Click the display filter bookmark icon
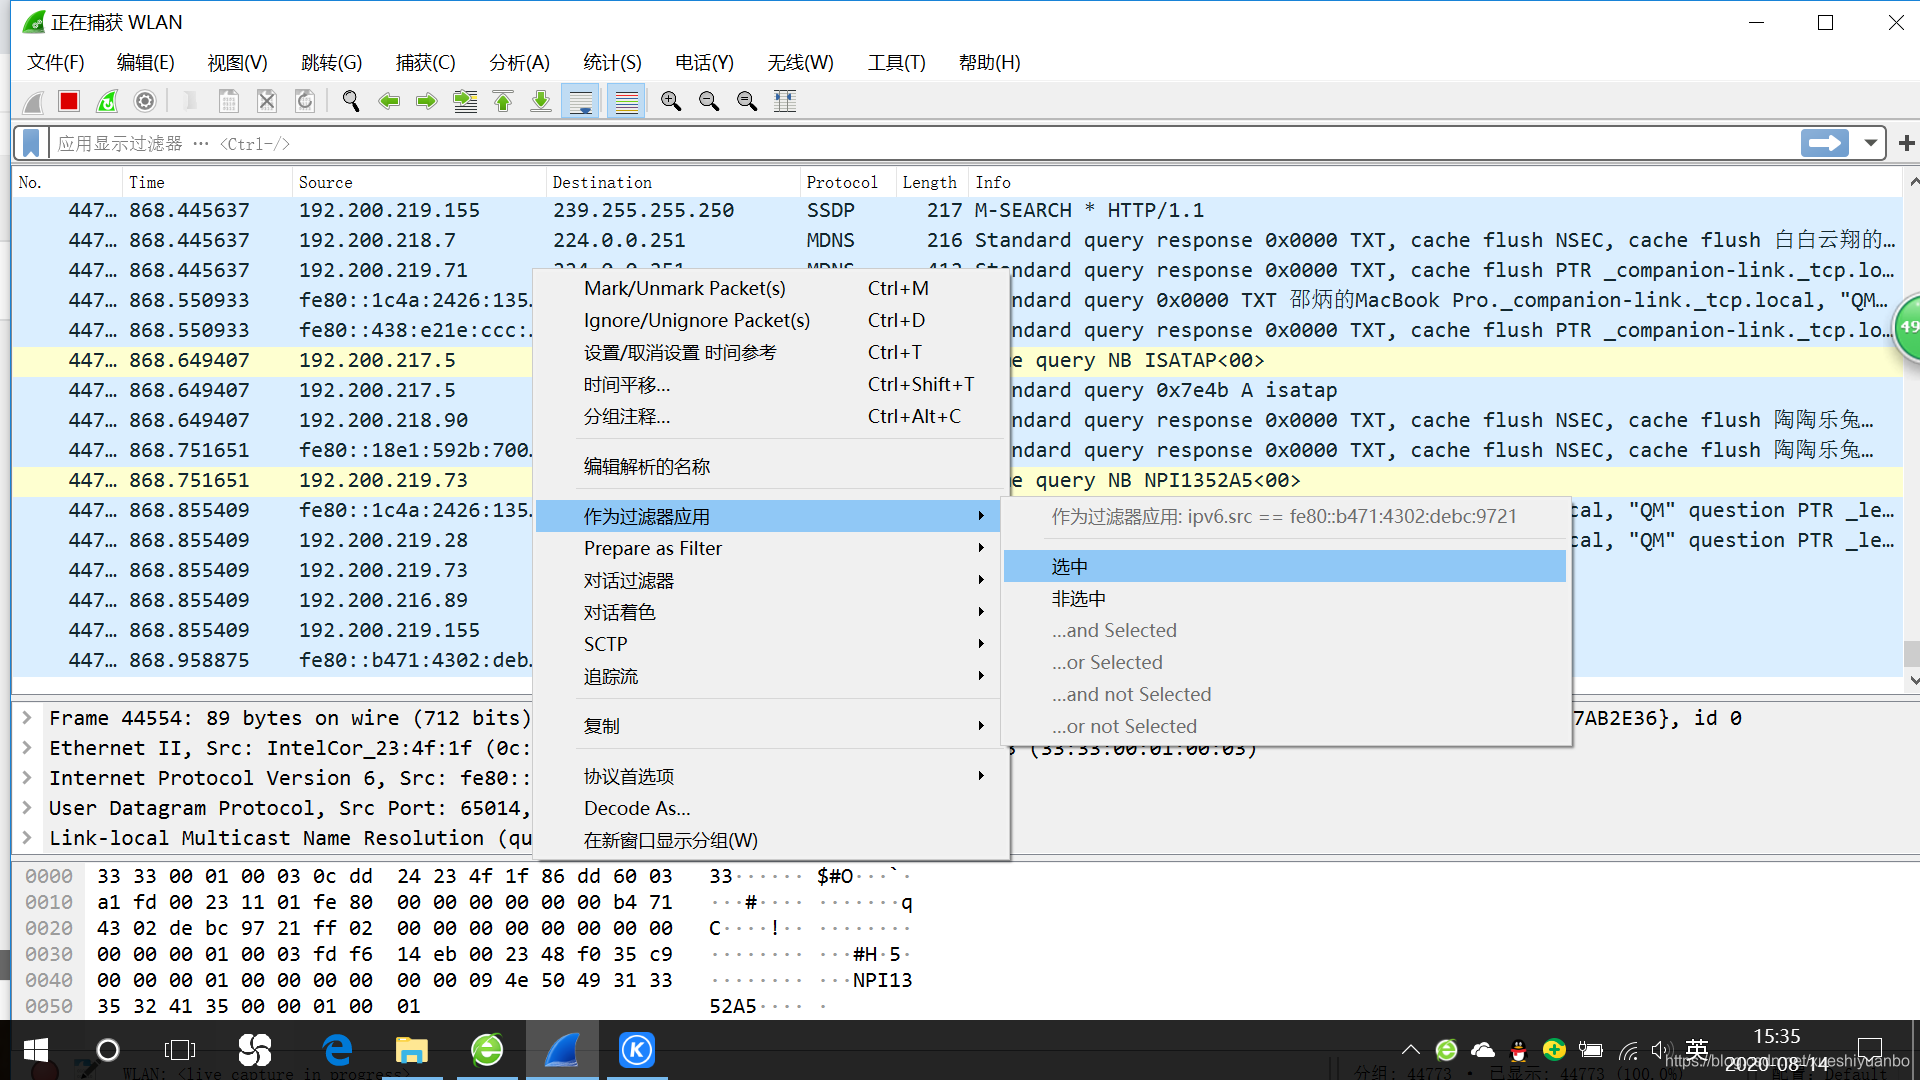Image resolution: width=1920 pixels, height=1080 pixels. 31,143
